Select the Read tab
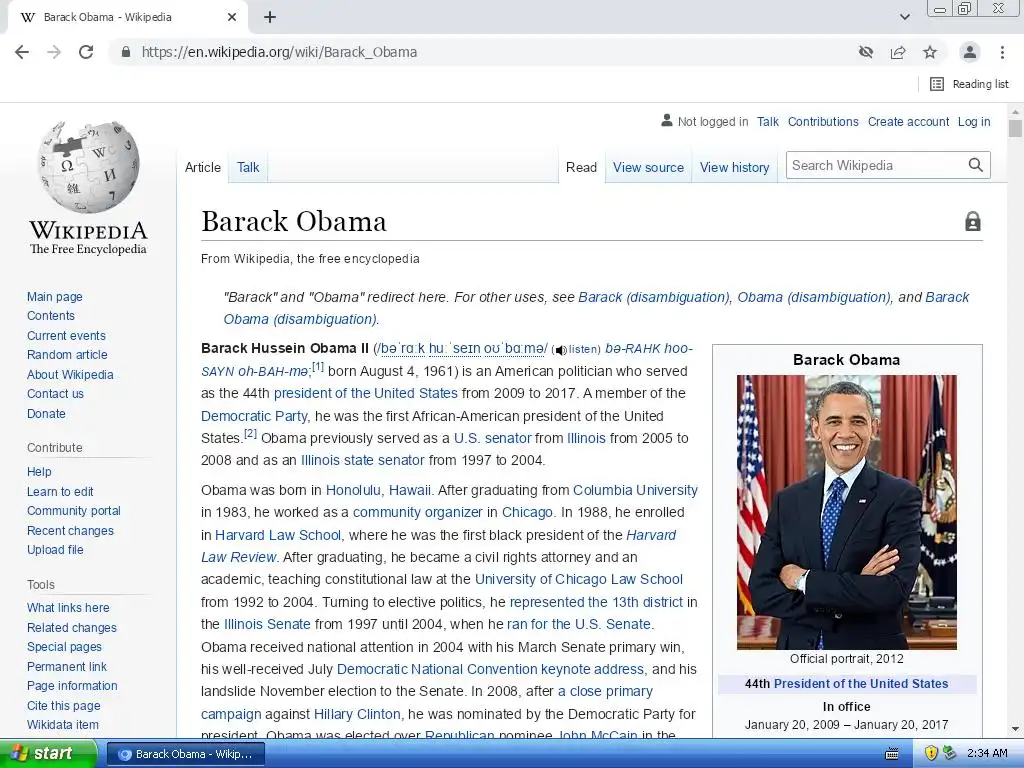The width and height of the screenshot is (1024, 768). pos(581,167)
